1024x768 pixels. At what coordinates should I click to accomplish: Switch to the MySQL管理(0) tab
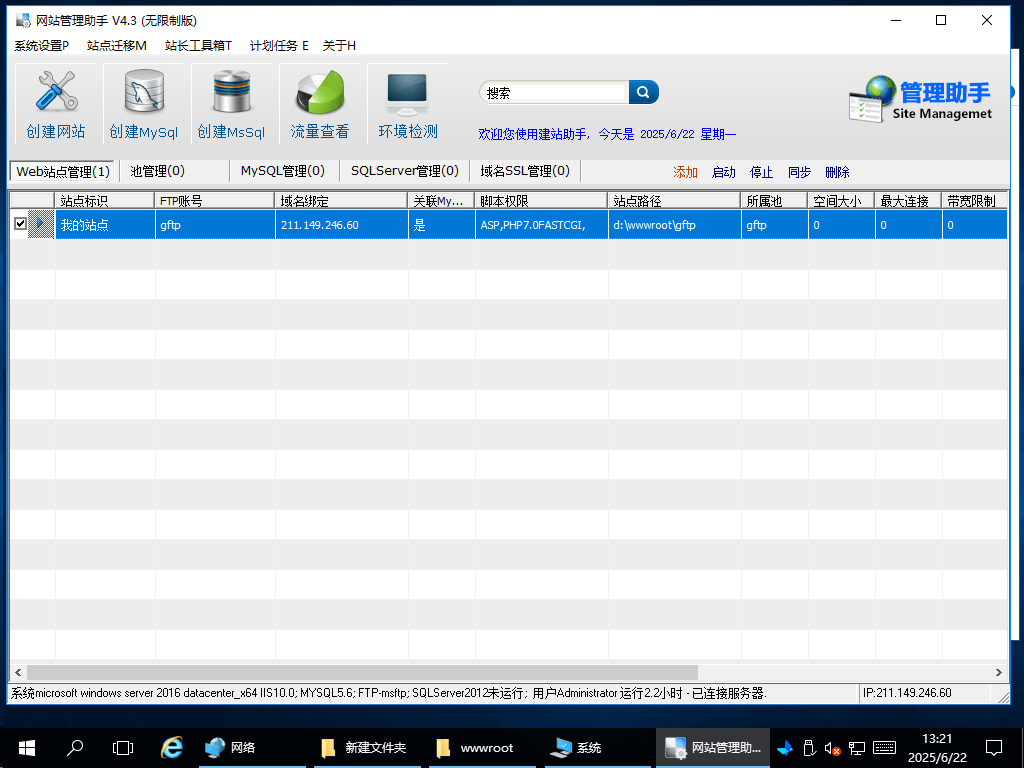pos(283,171)
